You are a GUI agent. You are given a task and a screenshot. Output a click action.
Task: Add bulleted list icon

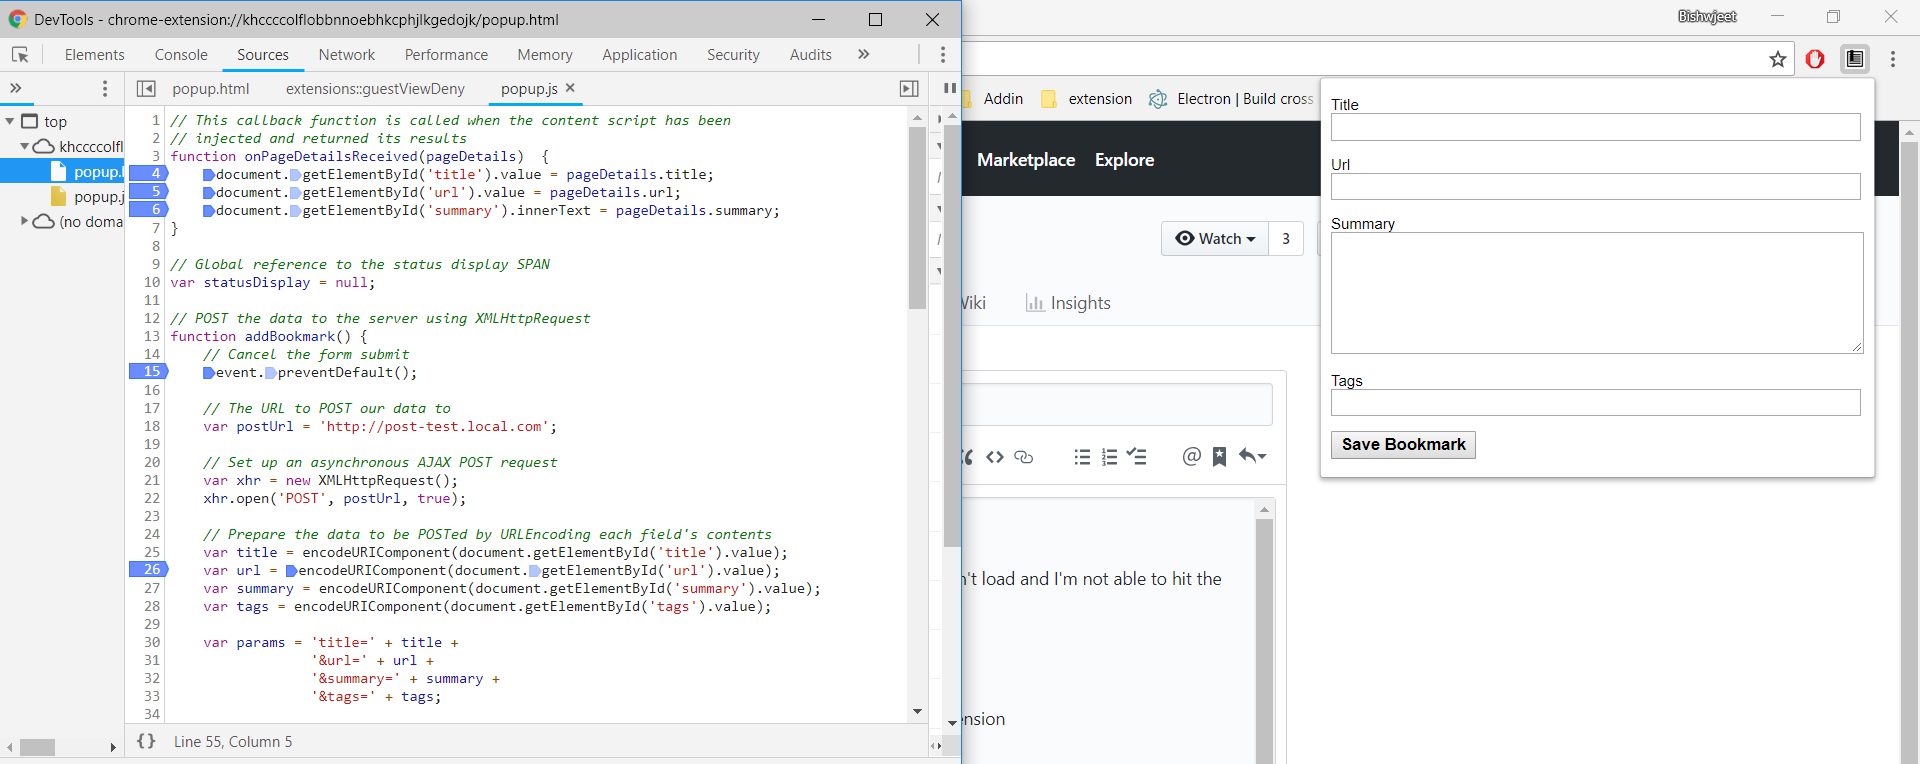point(1082,457)
